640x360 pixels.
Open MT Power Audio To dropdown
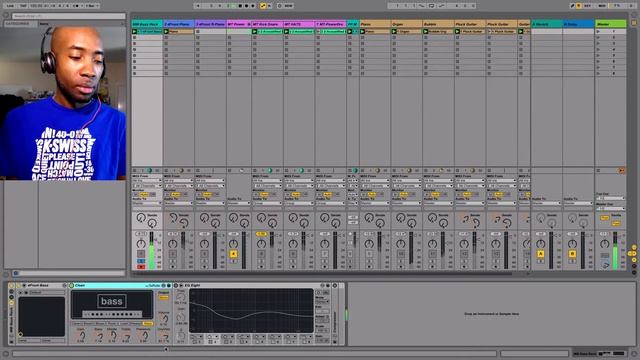239,203
